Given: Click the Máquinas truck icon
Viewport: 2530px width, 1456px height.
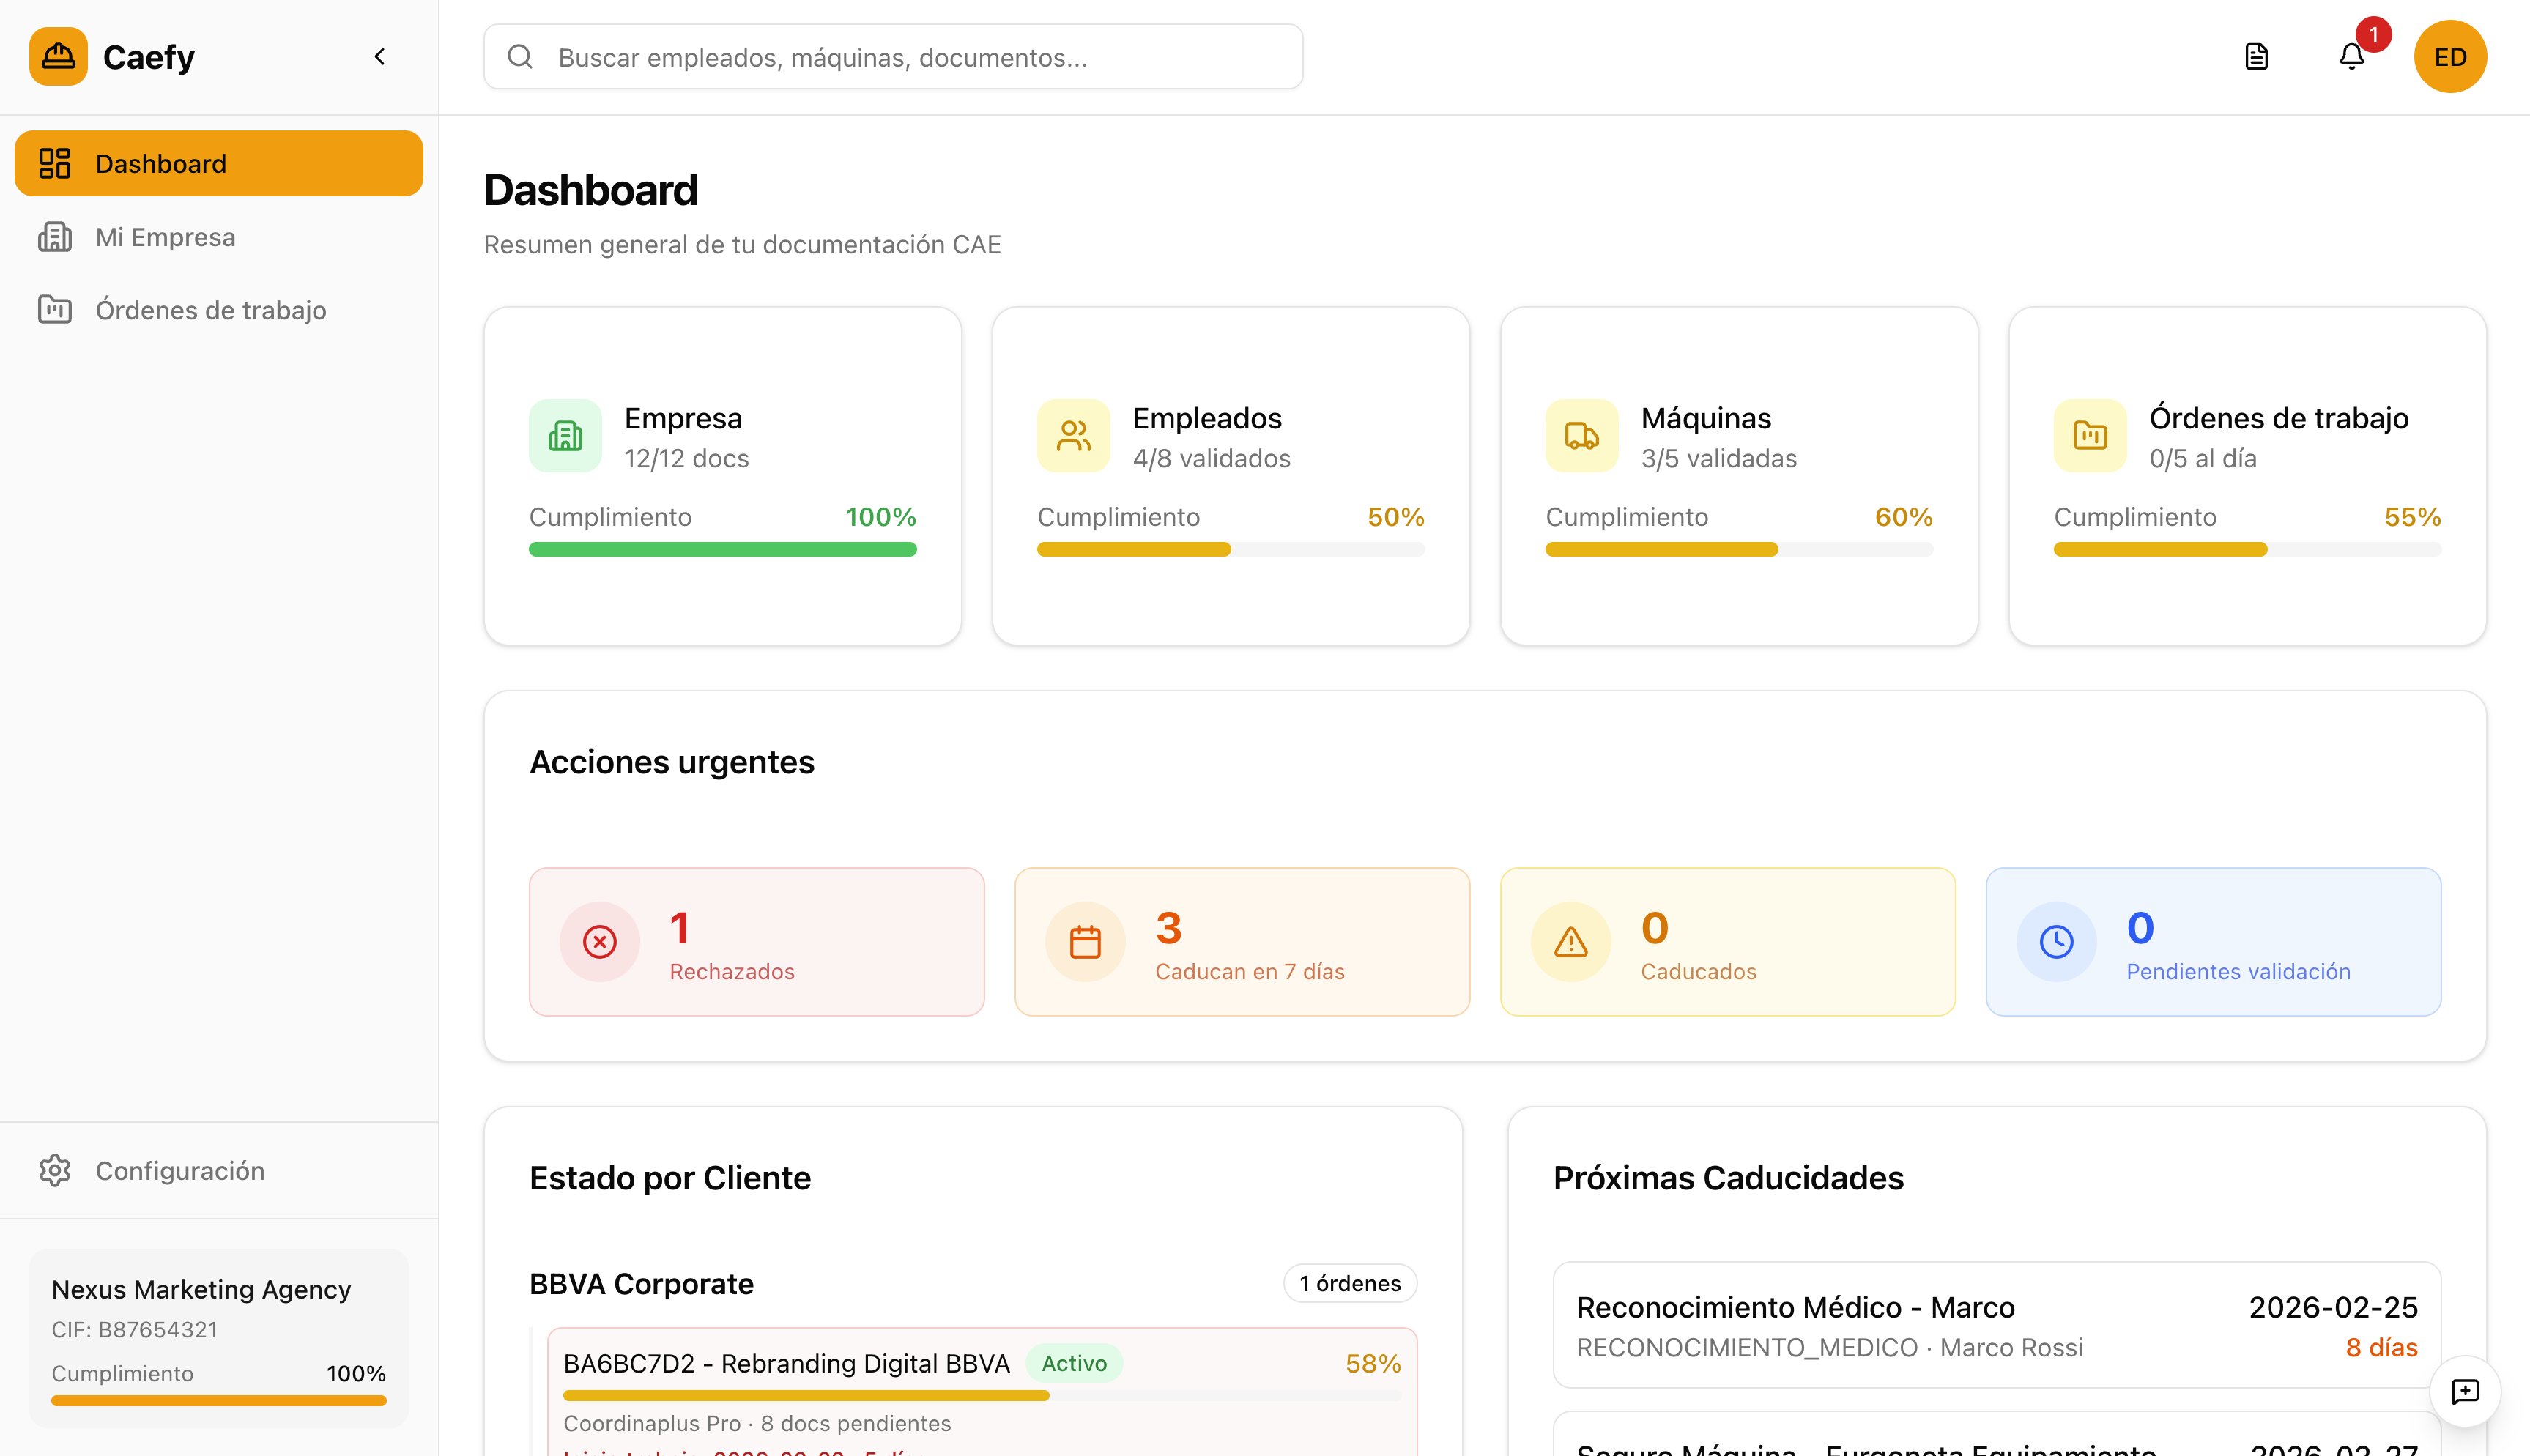Looking at the screenshot, I should 1580,435.
